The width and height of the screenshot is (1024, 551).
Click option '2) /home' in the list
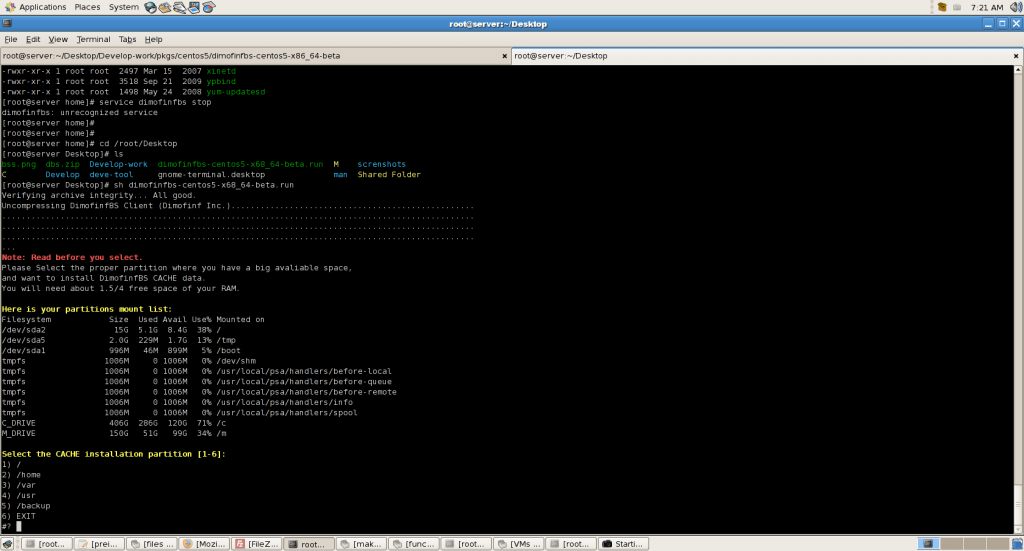click(21, 475)
